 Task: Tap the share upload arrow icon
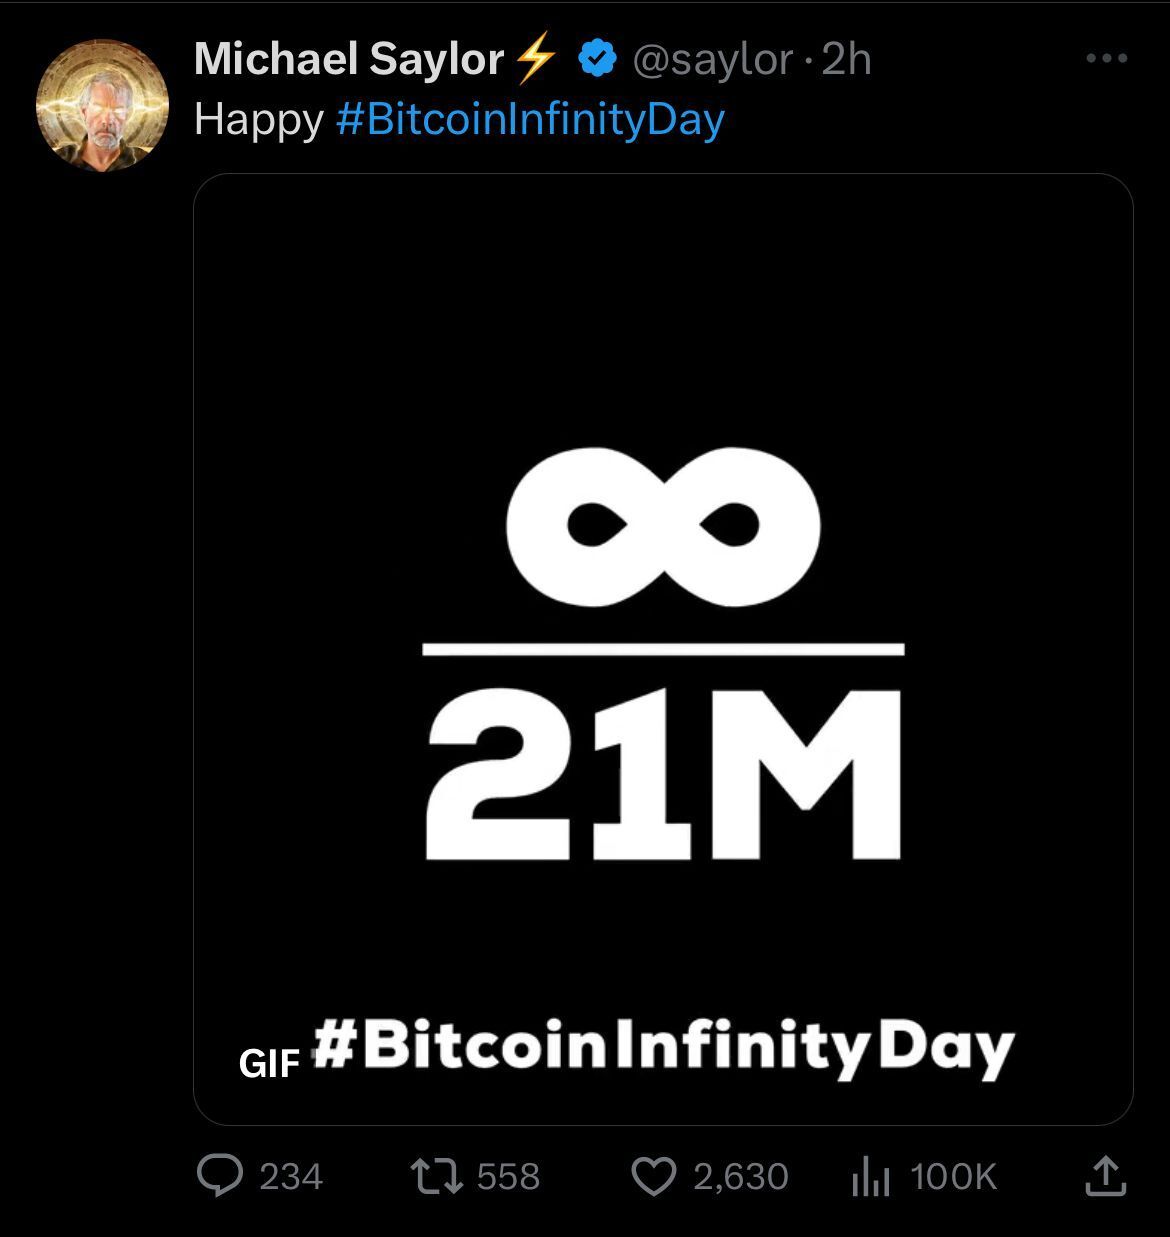coord(1106,1177)
